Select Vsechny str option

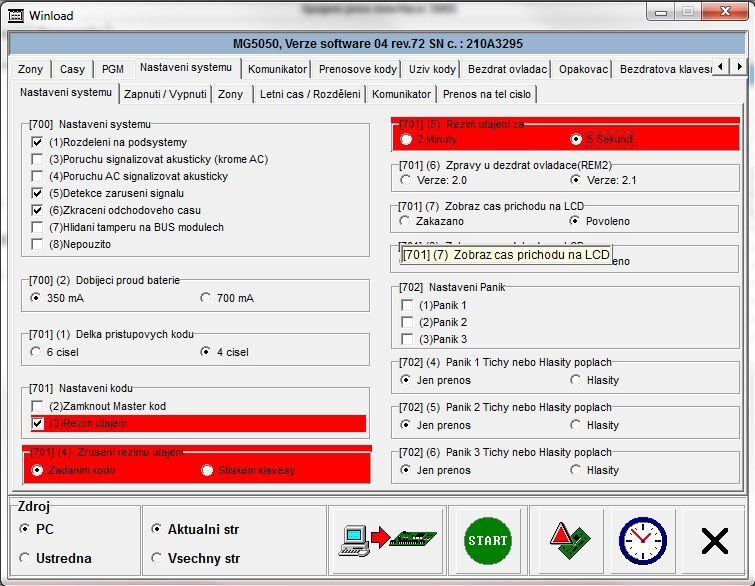[x=157, y=558]
